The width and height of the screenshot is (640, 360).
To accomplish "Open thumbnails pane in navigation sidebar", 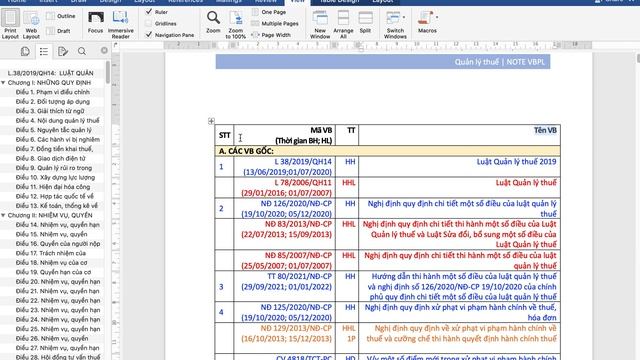I will 25,51.
